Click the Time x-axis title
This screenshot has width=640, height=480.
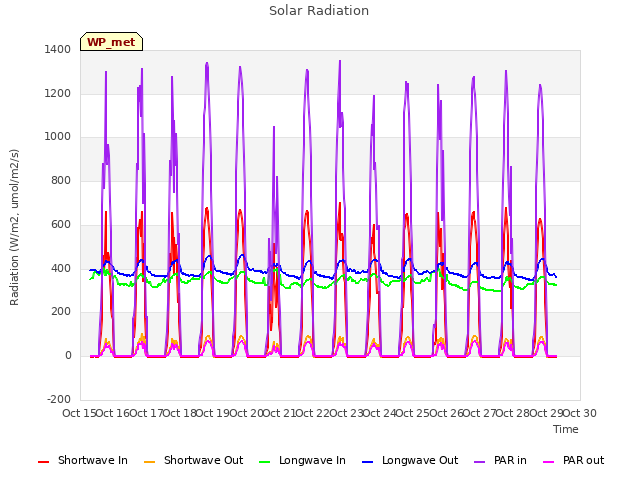tap(566, 429)
